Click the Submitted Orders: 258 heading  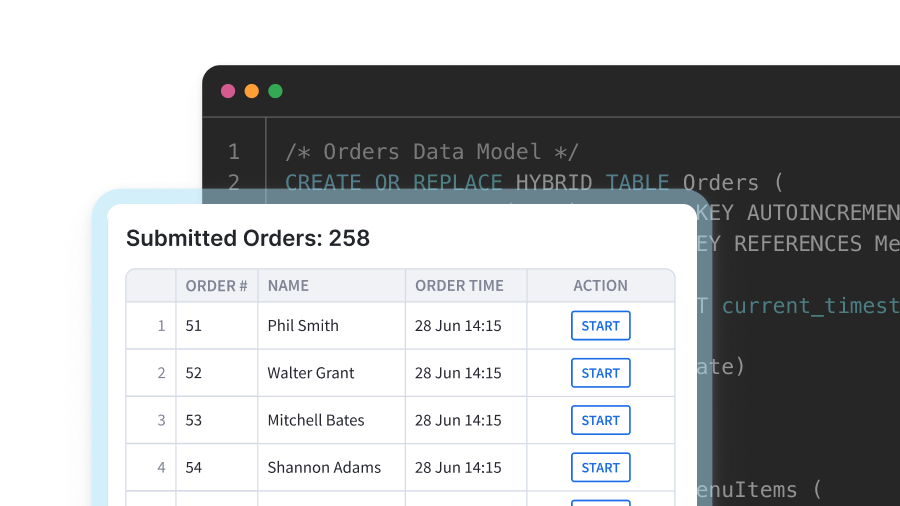pyautogui.click(x=248, y=238)
